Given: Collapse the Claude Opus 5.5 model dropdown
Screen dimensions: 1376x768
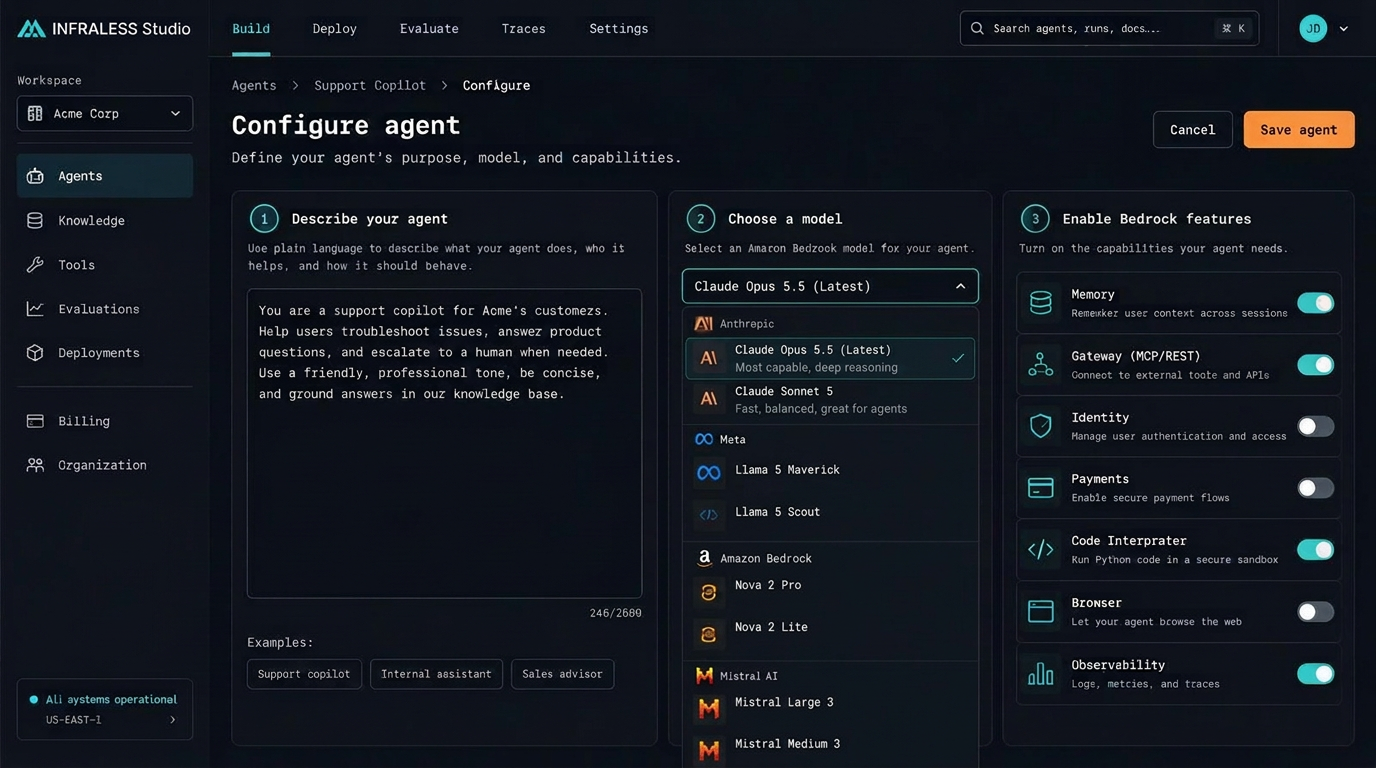Looking at the screenshot, I should (x=830, y=286).
